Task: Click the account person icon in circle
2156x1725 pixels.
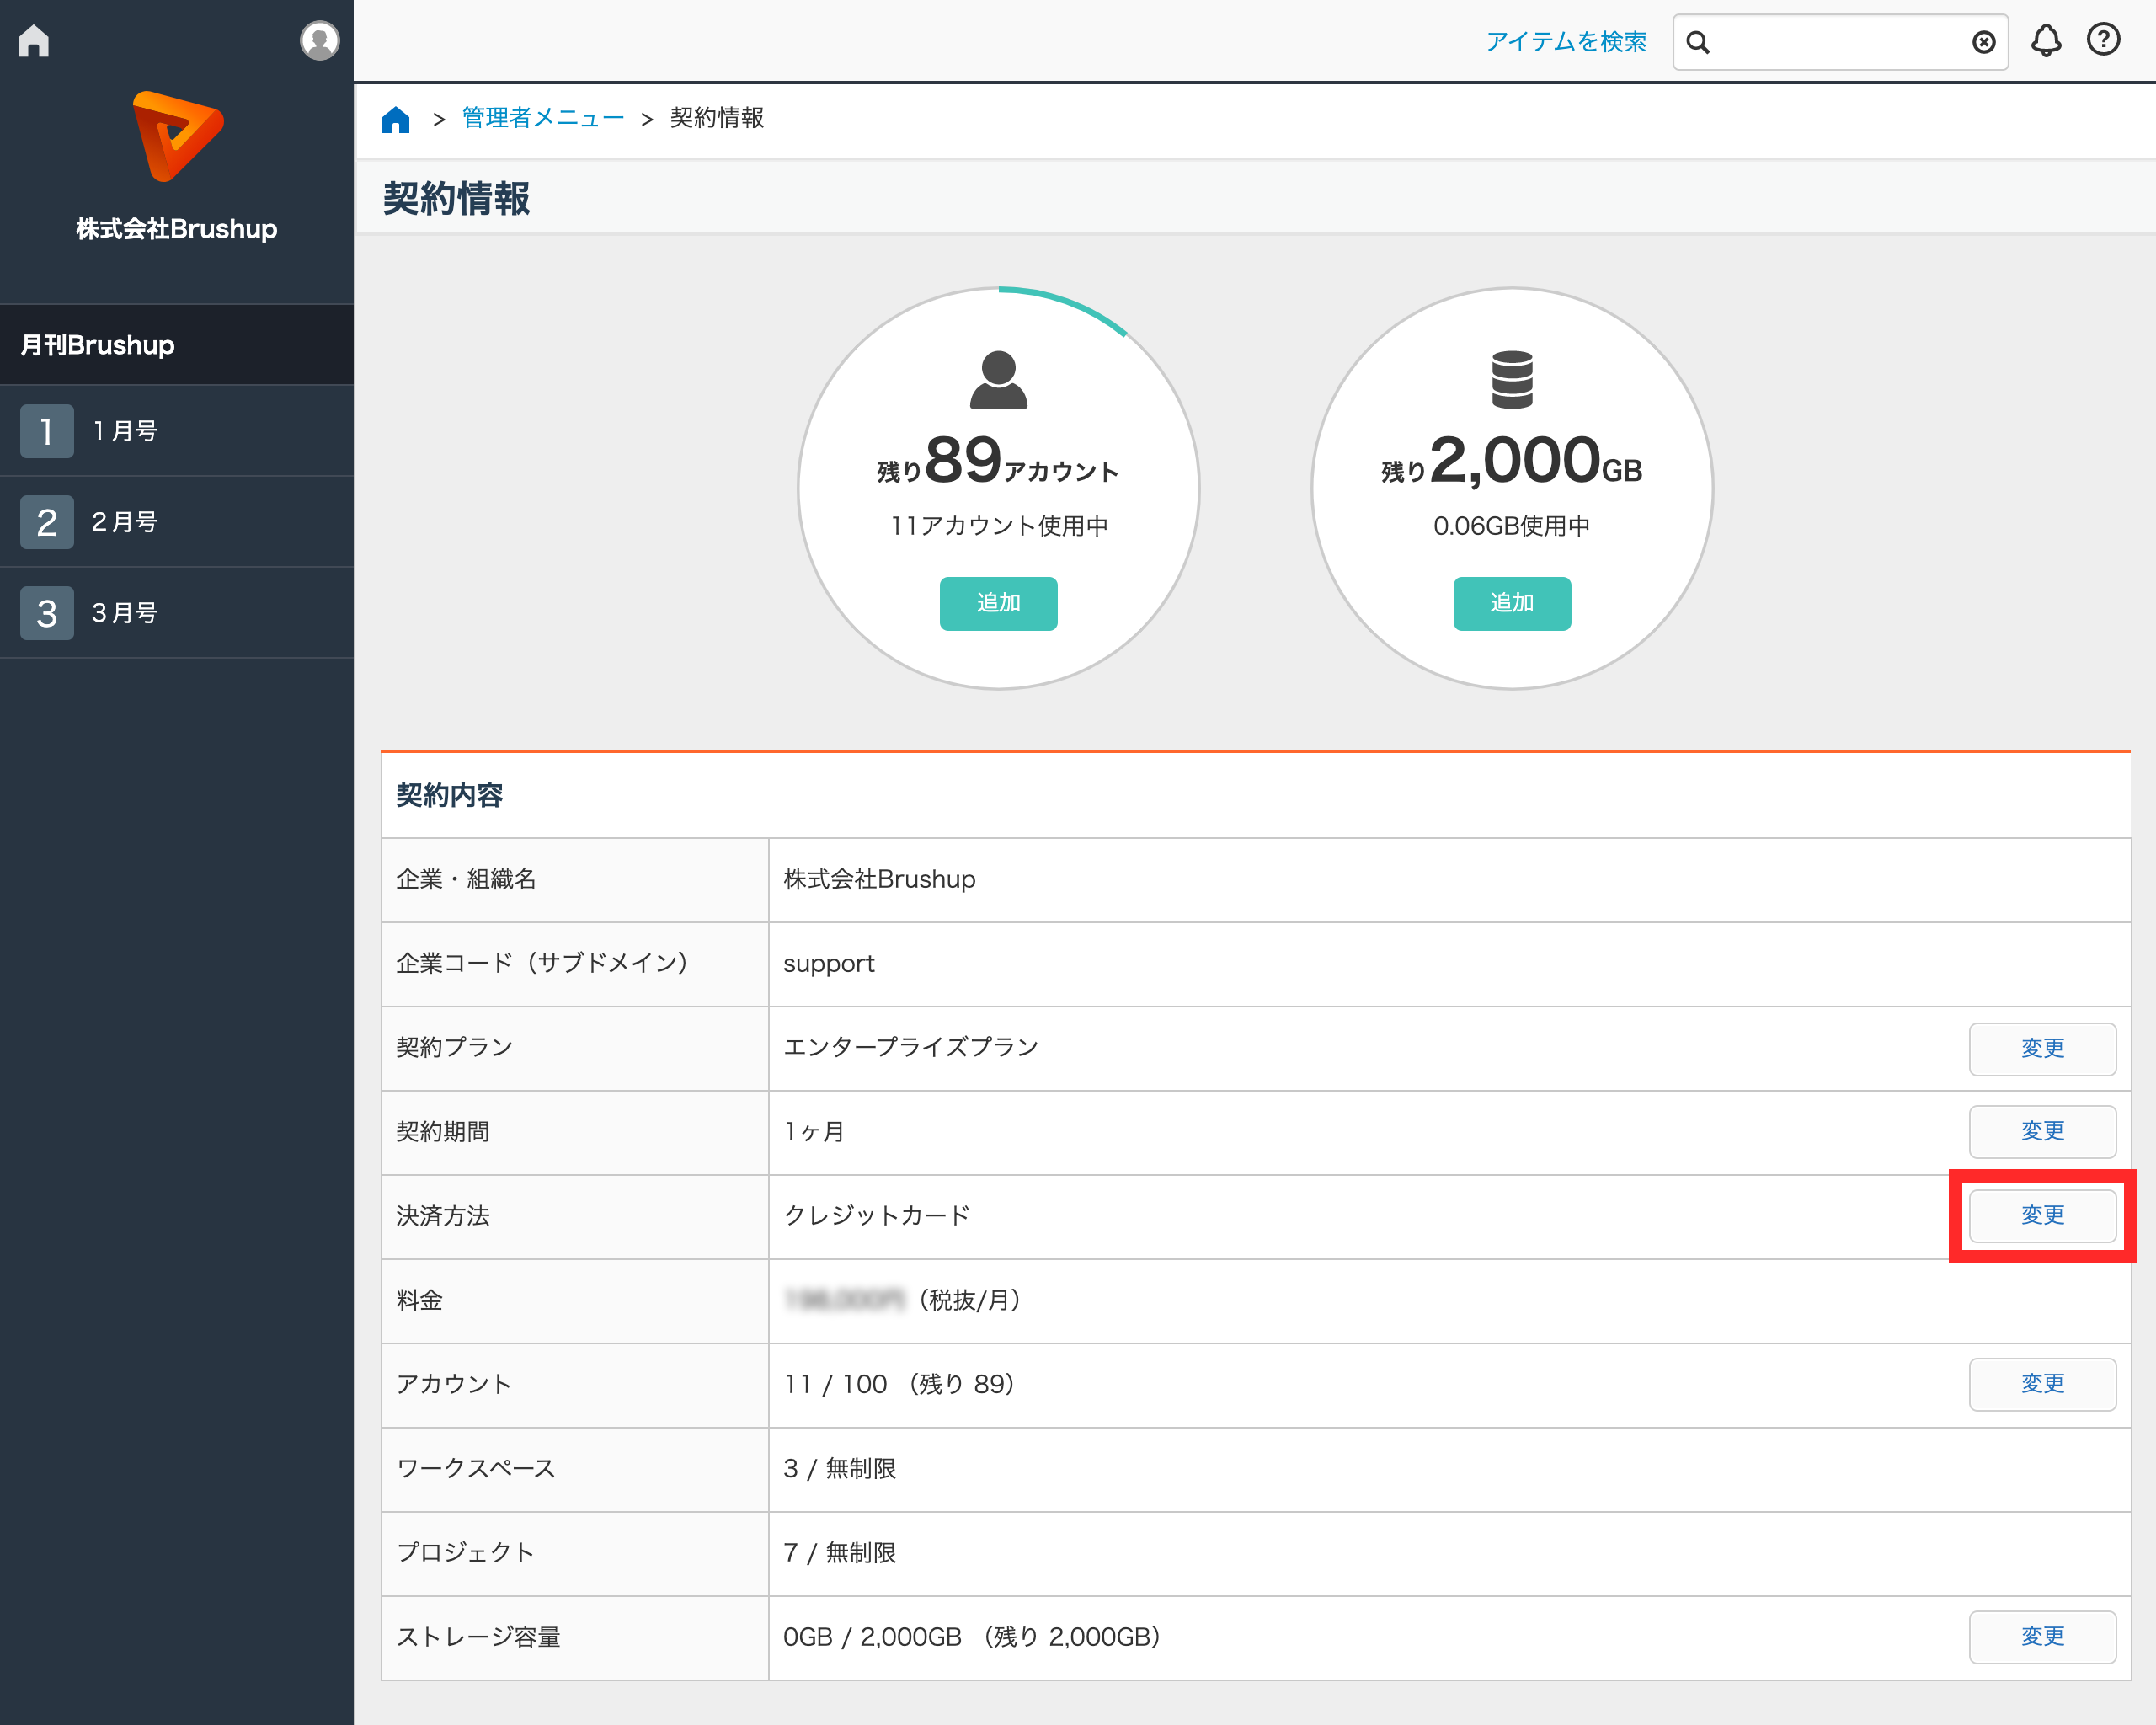Action: tap(998, 379)
